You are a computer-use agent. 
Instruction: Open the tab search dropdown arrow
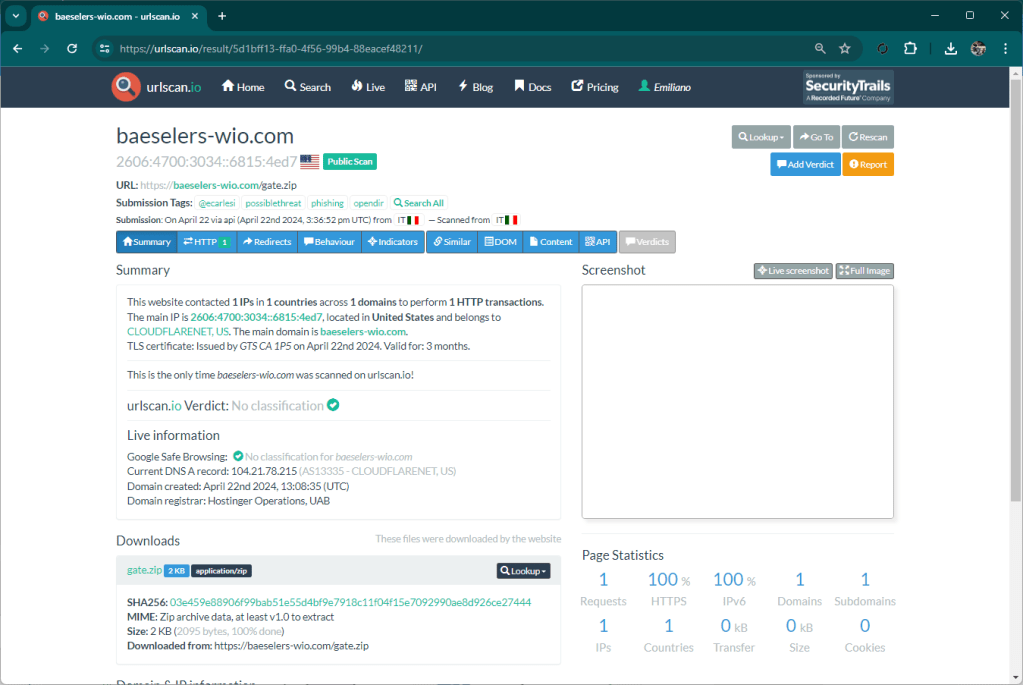tap(16, 16)
